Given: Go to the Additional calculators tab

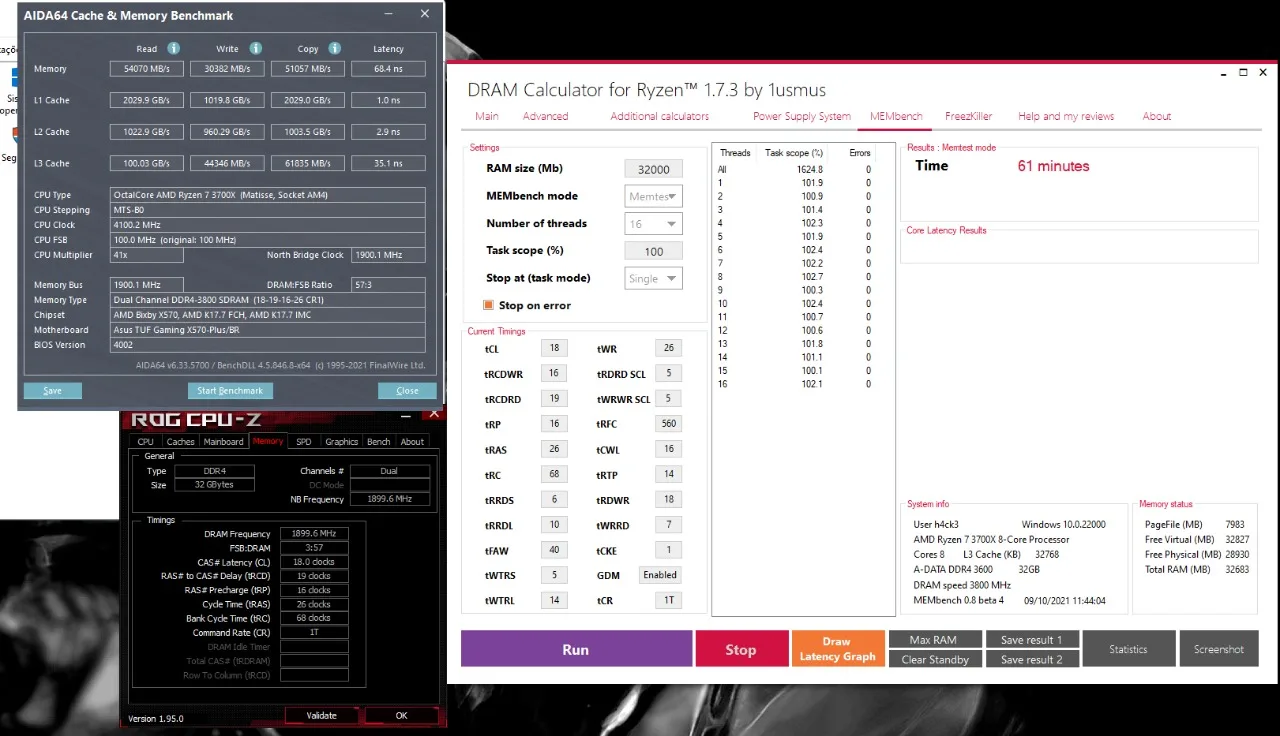Looking at the screenshot, I should [x=660, y=116].
